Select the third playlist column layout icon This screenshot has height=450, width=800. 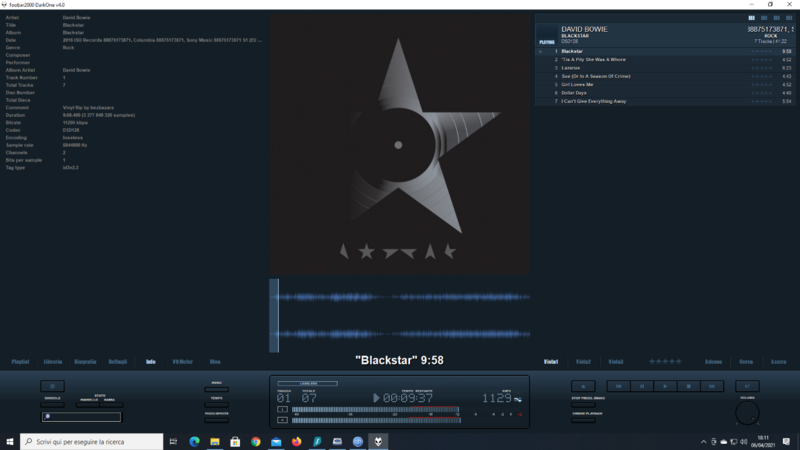coord(777,18)
